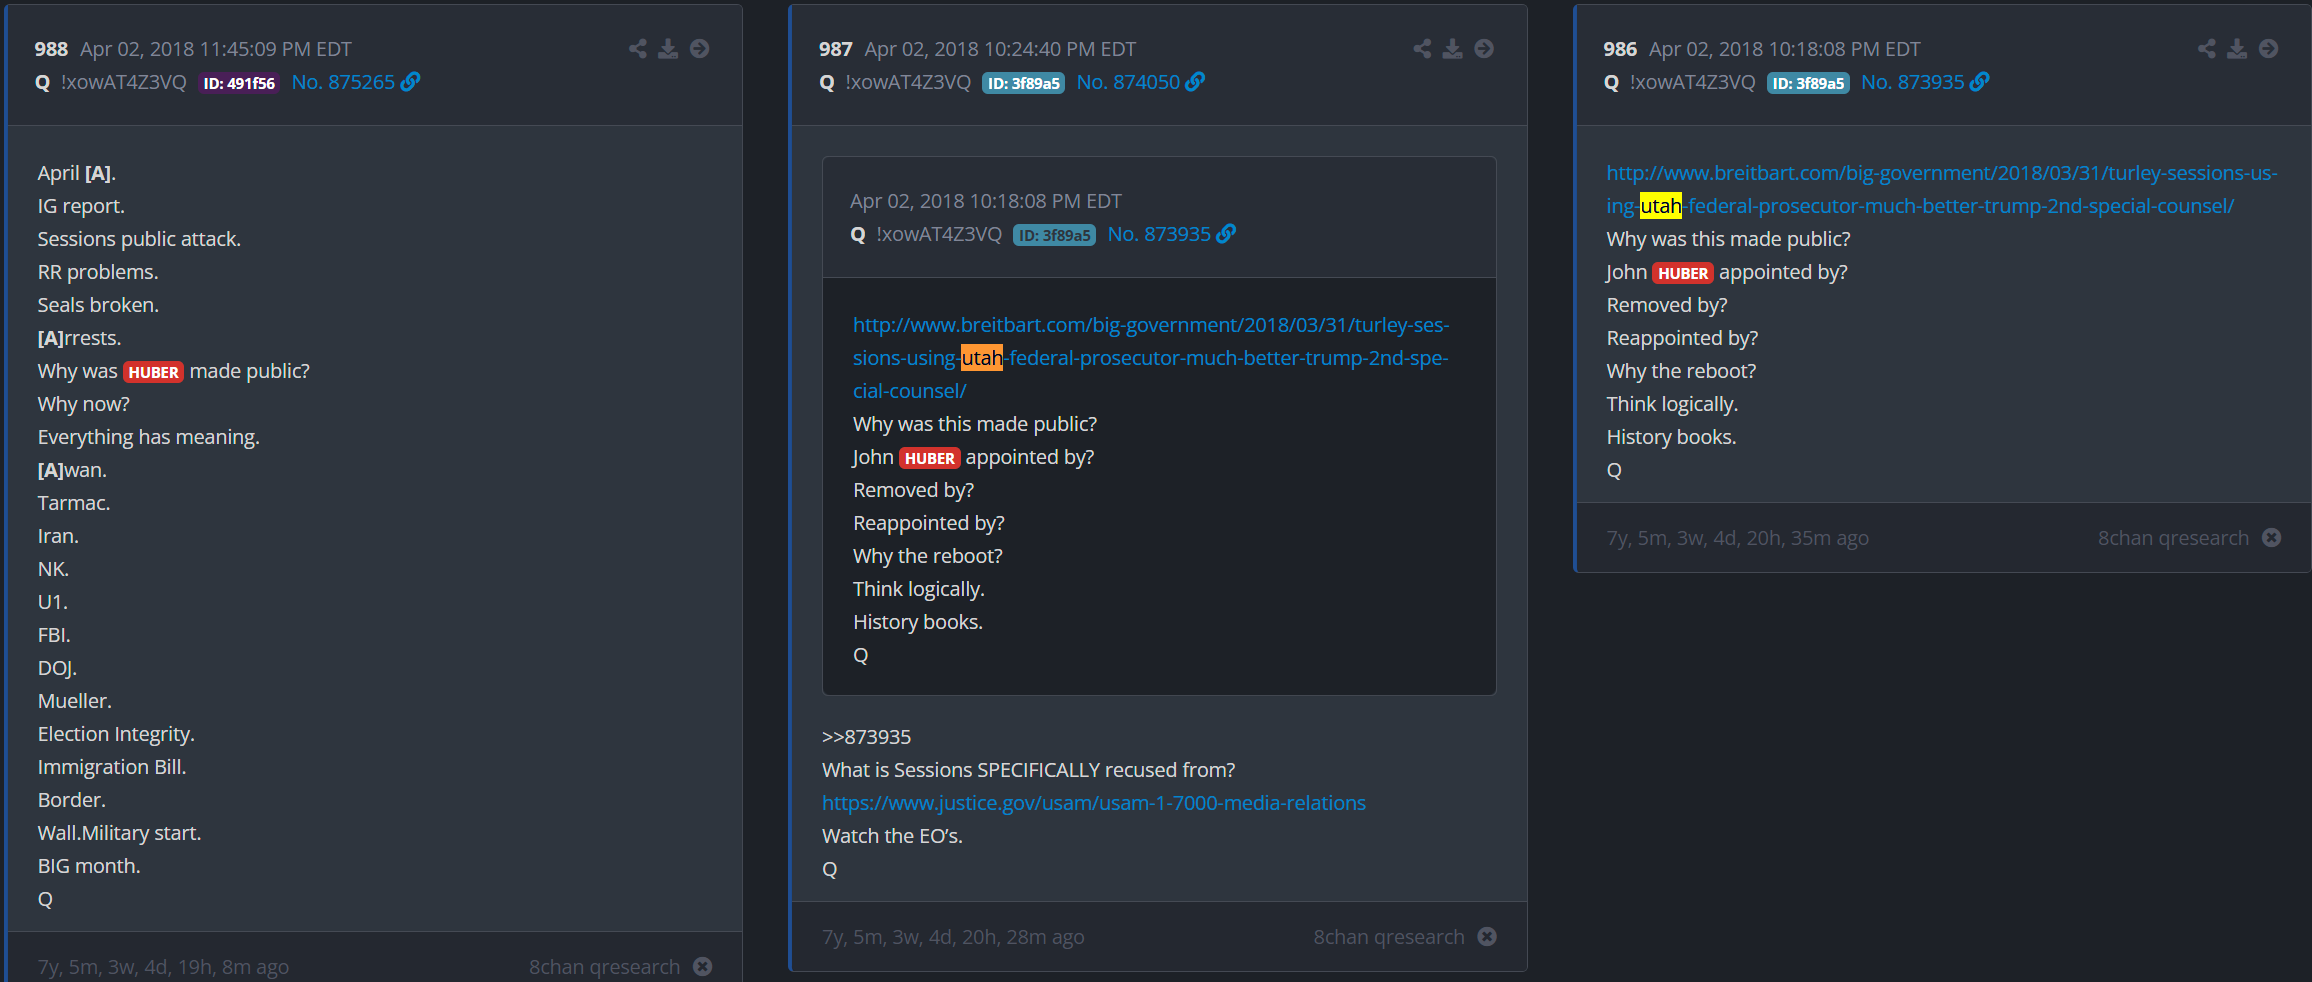The height and width of the screenshot is (982, 2312).
Task: Click the ID: 491f56 badge
Action: (x=239, y=83)
